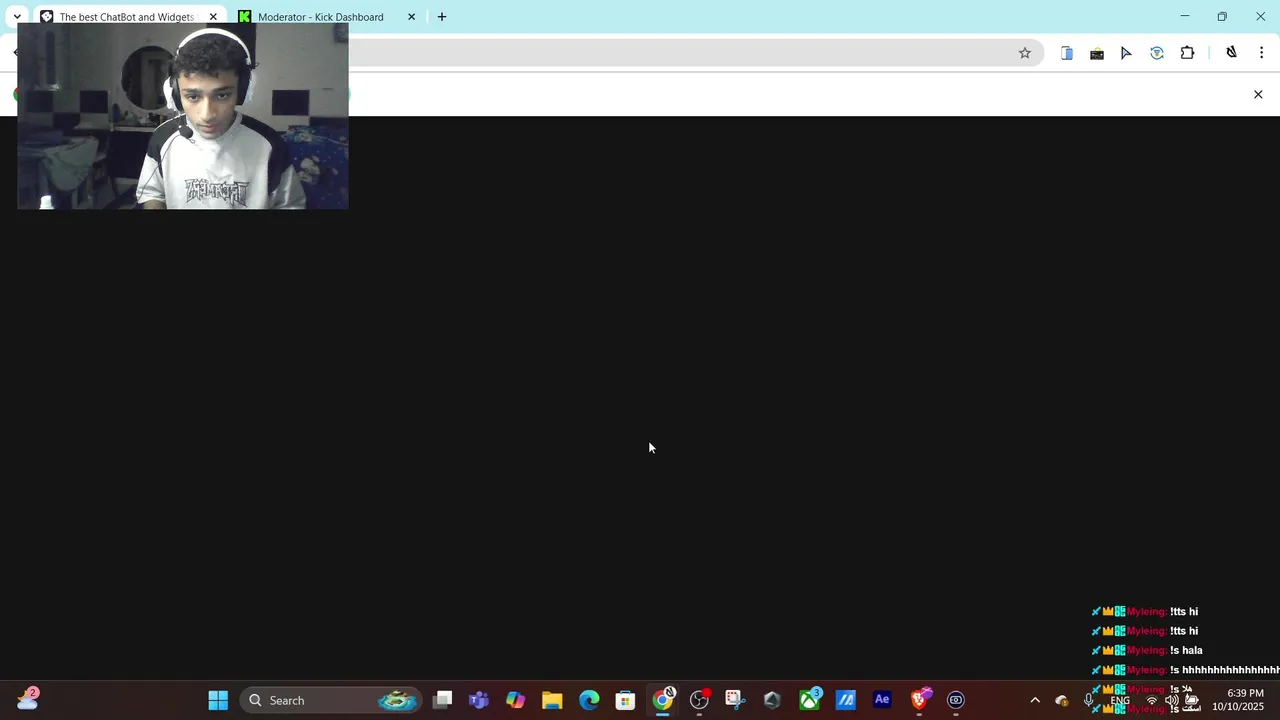1280x720 pixels.
Task: Switch to The best ChatBot and Widgets tab
Action: tap(125, 17)
